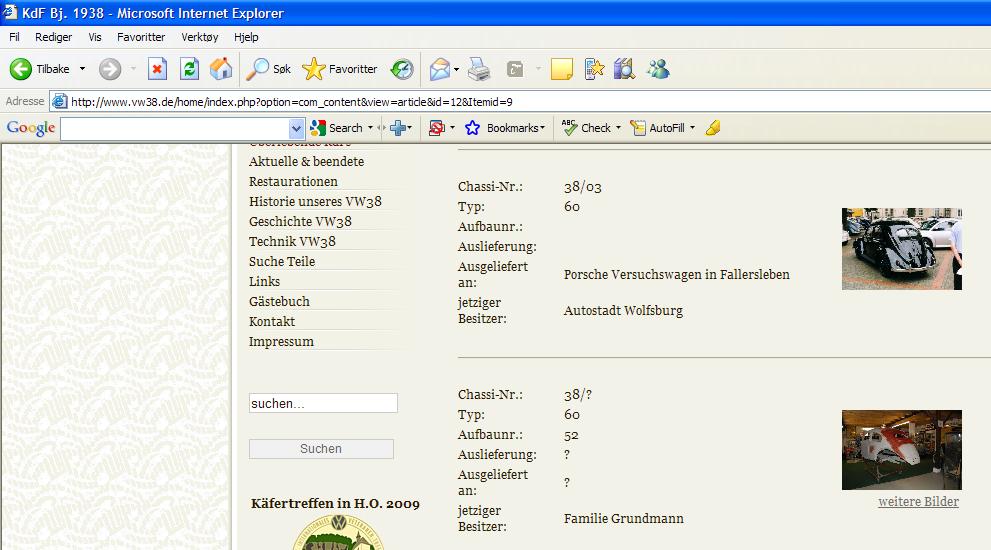
Task: Click the page icon in address bar
Action: 59,102
